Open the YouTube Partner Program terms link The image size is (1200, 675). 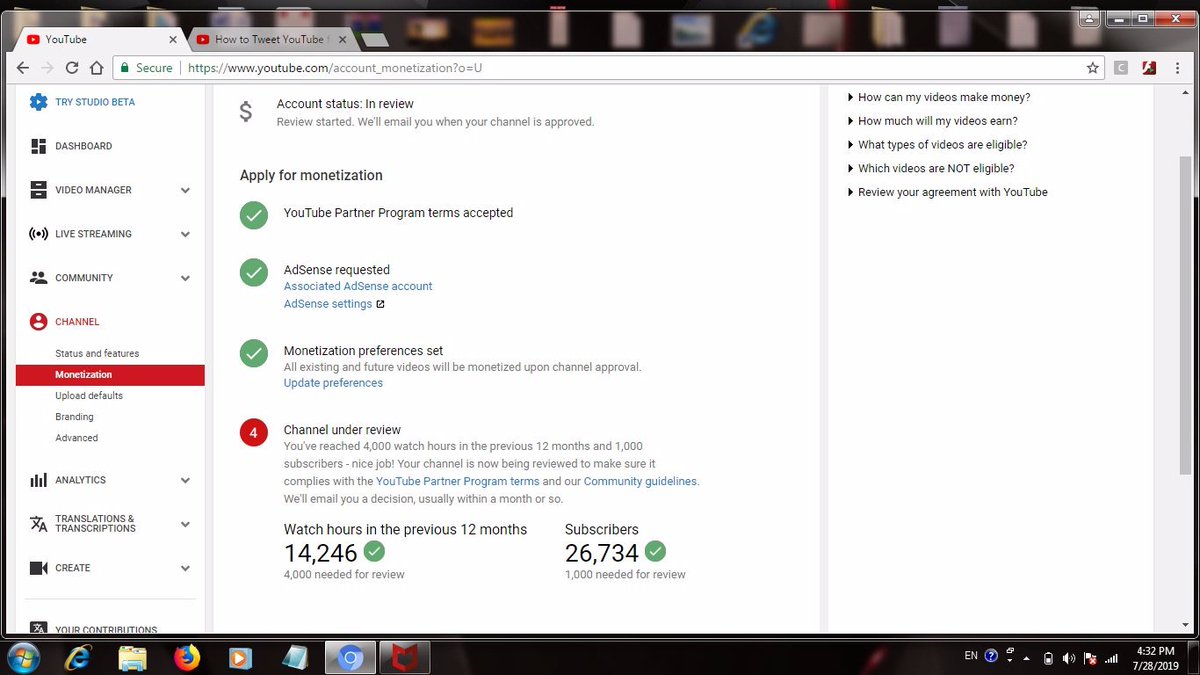pyautogui.click(x=458, y=481)
